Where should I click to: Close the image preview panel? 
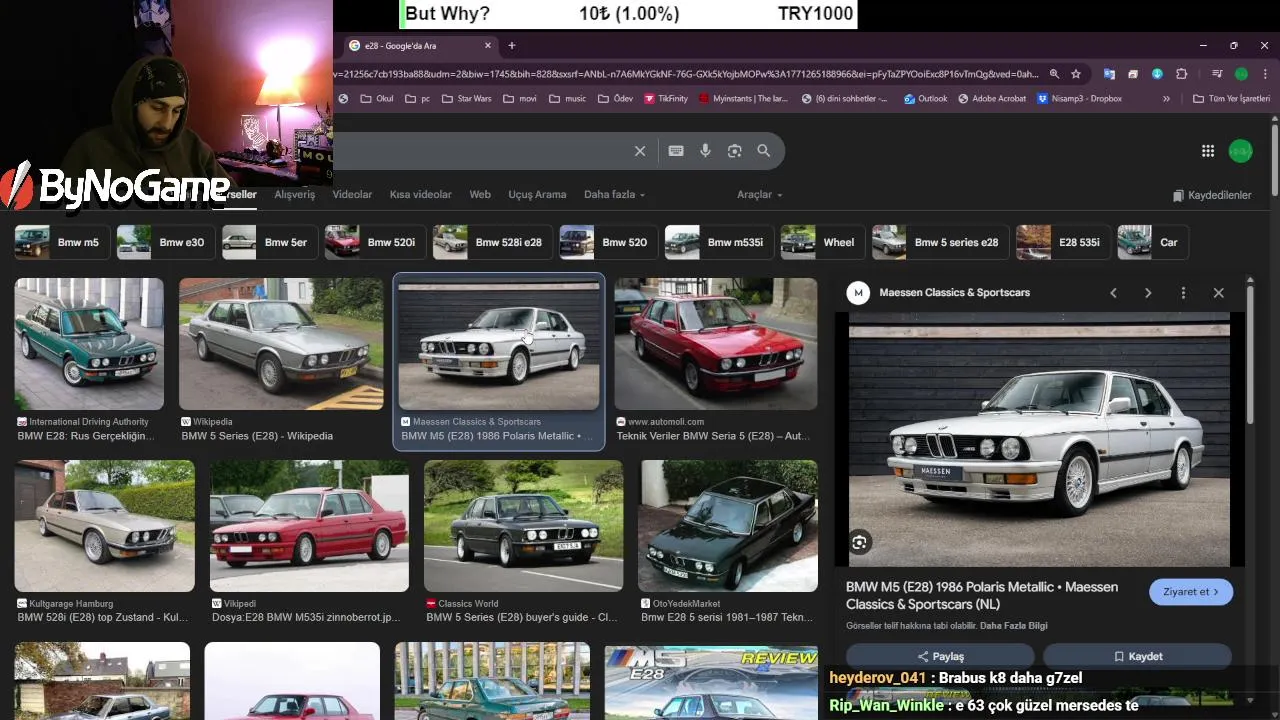pyautogui.click(x=1218, y=293)
